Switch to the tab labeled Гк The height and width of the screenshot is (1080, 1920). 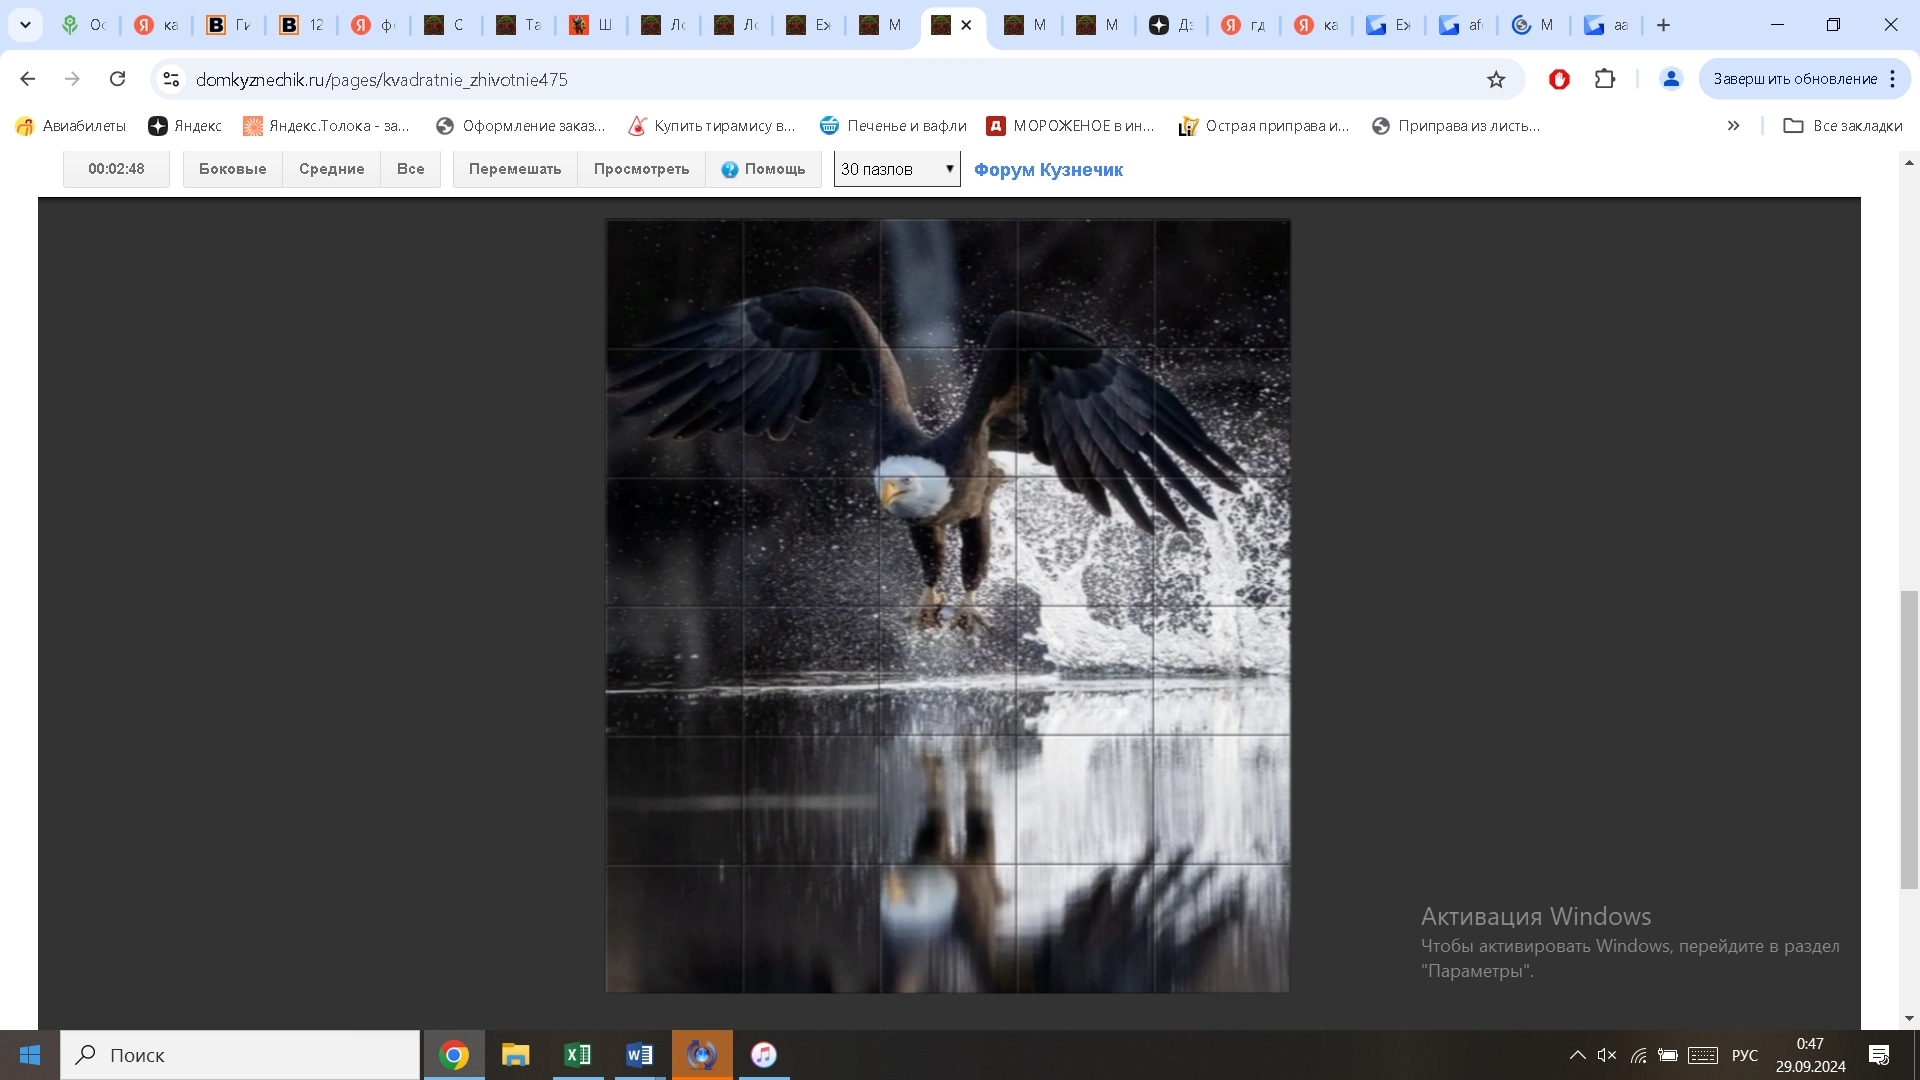[x=229, y=25]
